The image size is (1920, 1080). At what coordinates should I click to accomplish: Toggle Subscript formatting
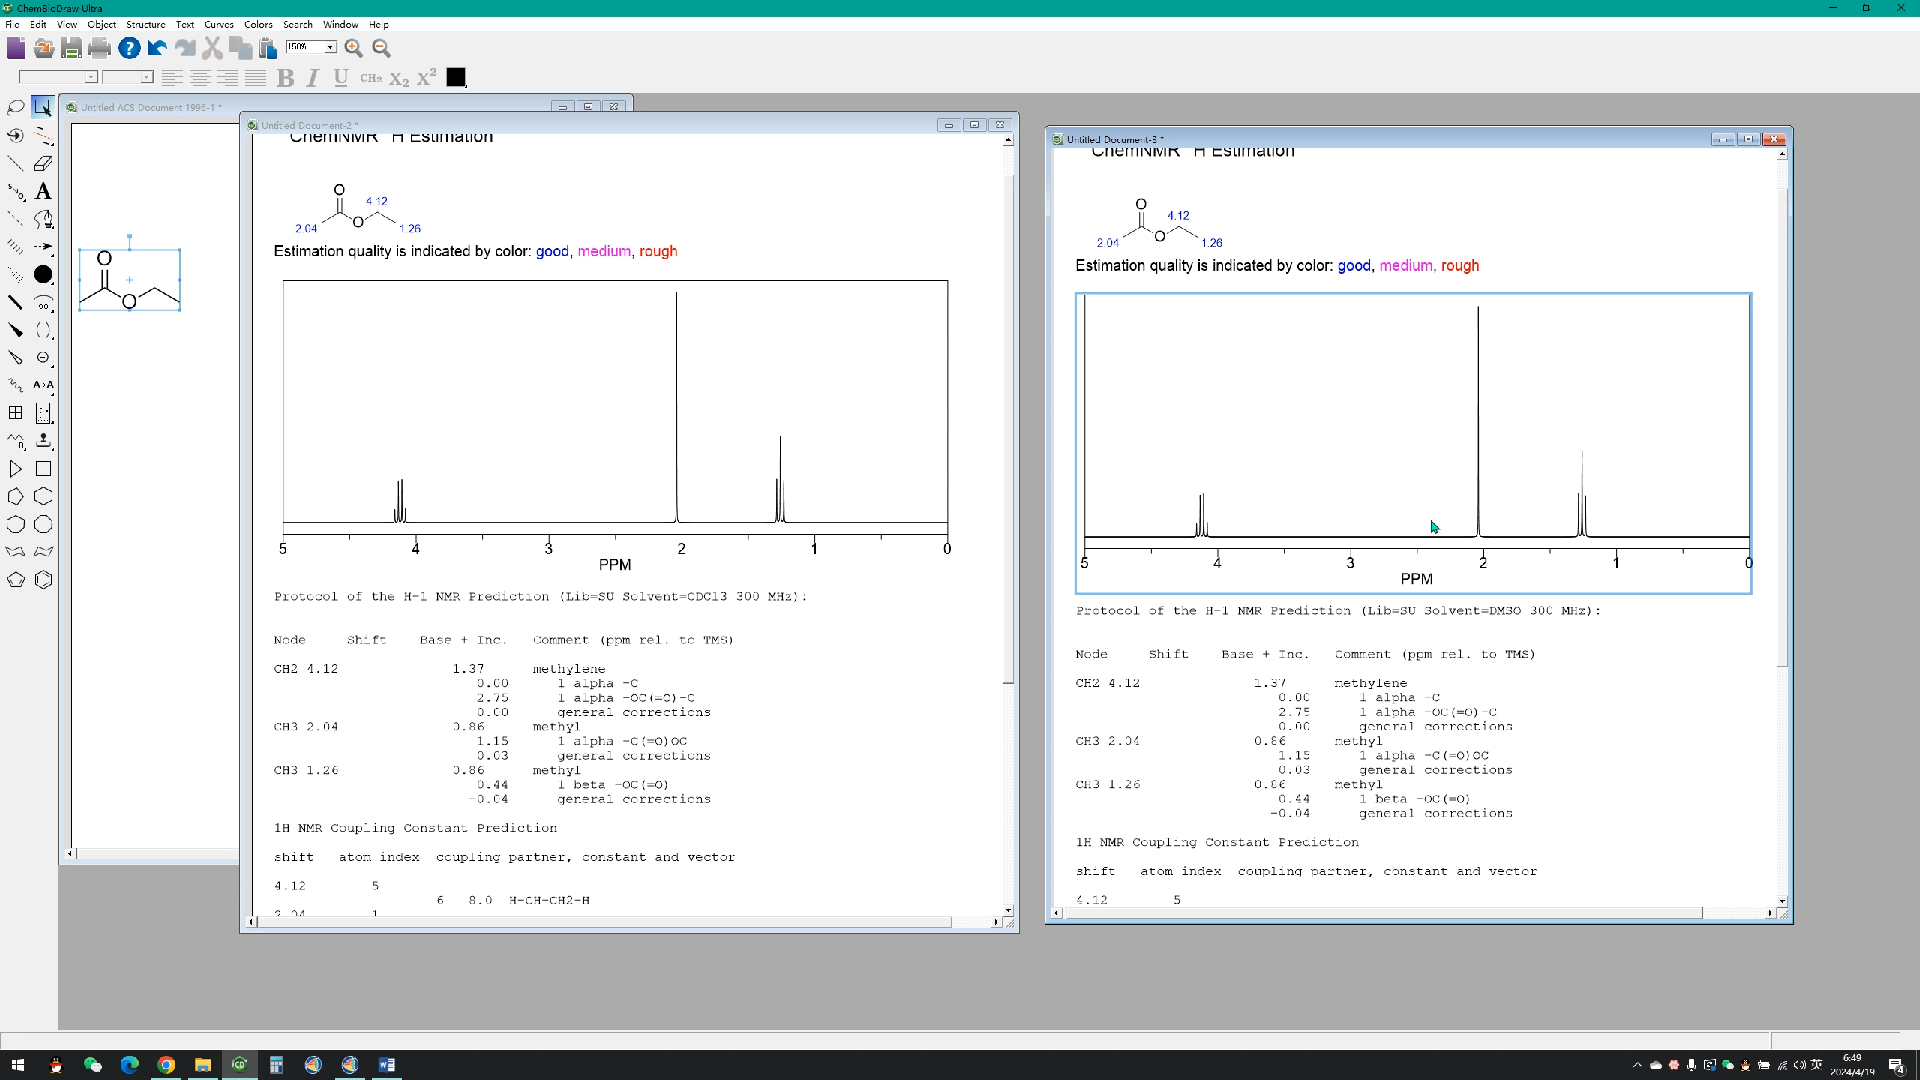coord(399,78)
